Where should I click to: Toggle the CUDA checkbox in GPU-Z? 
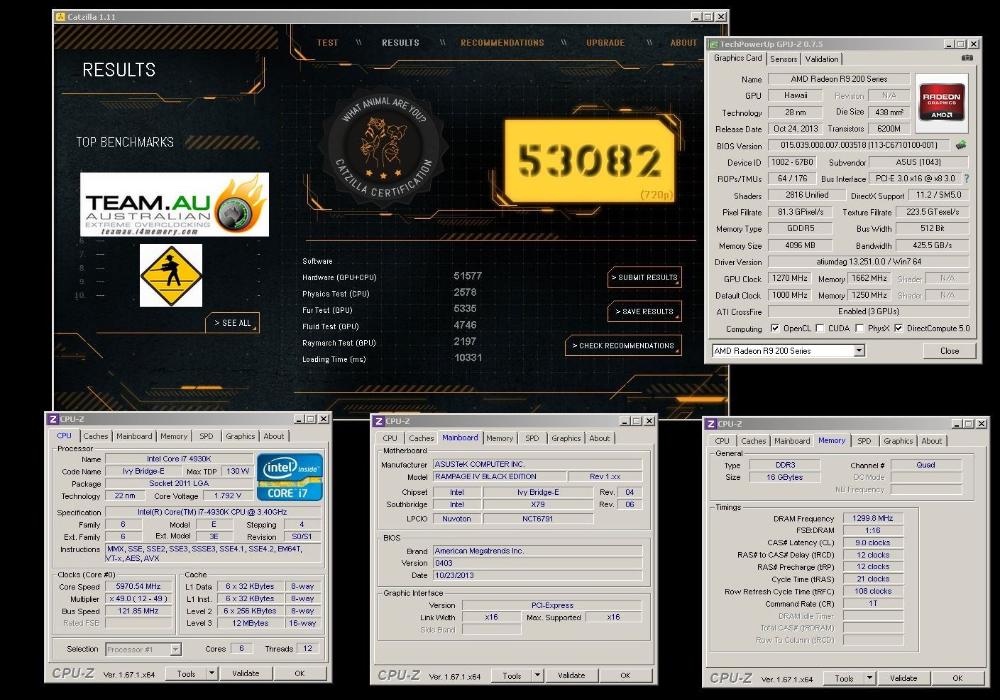(x=820, y=328)
